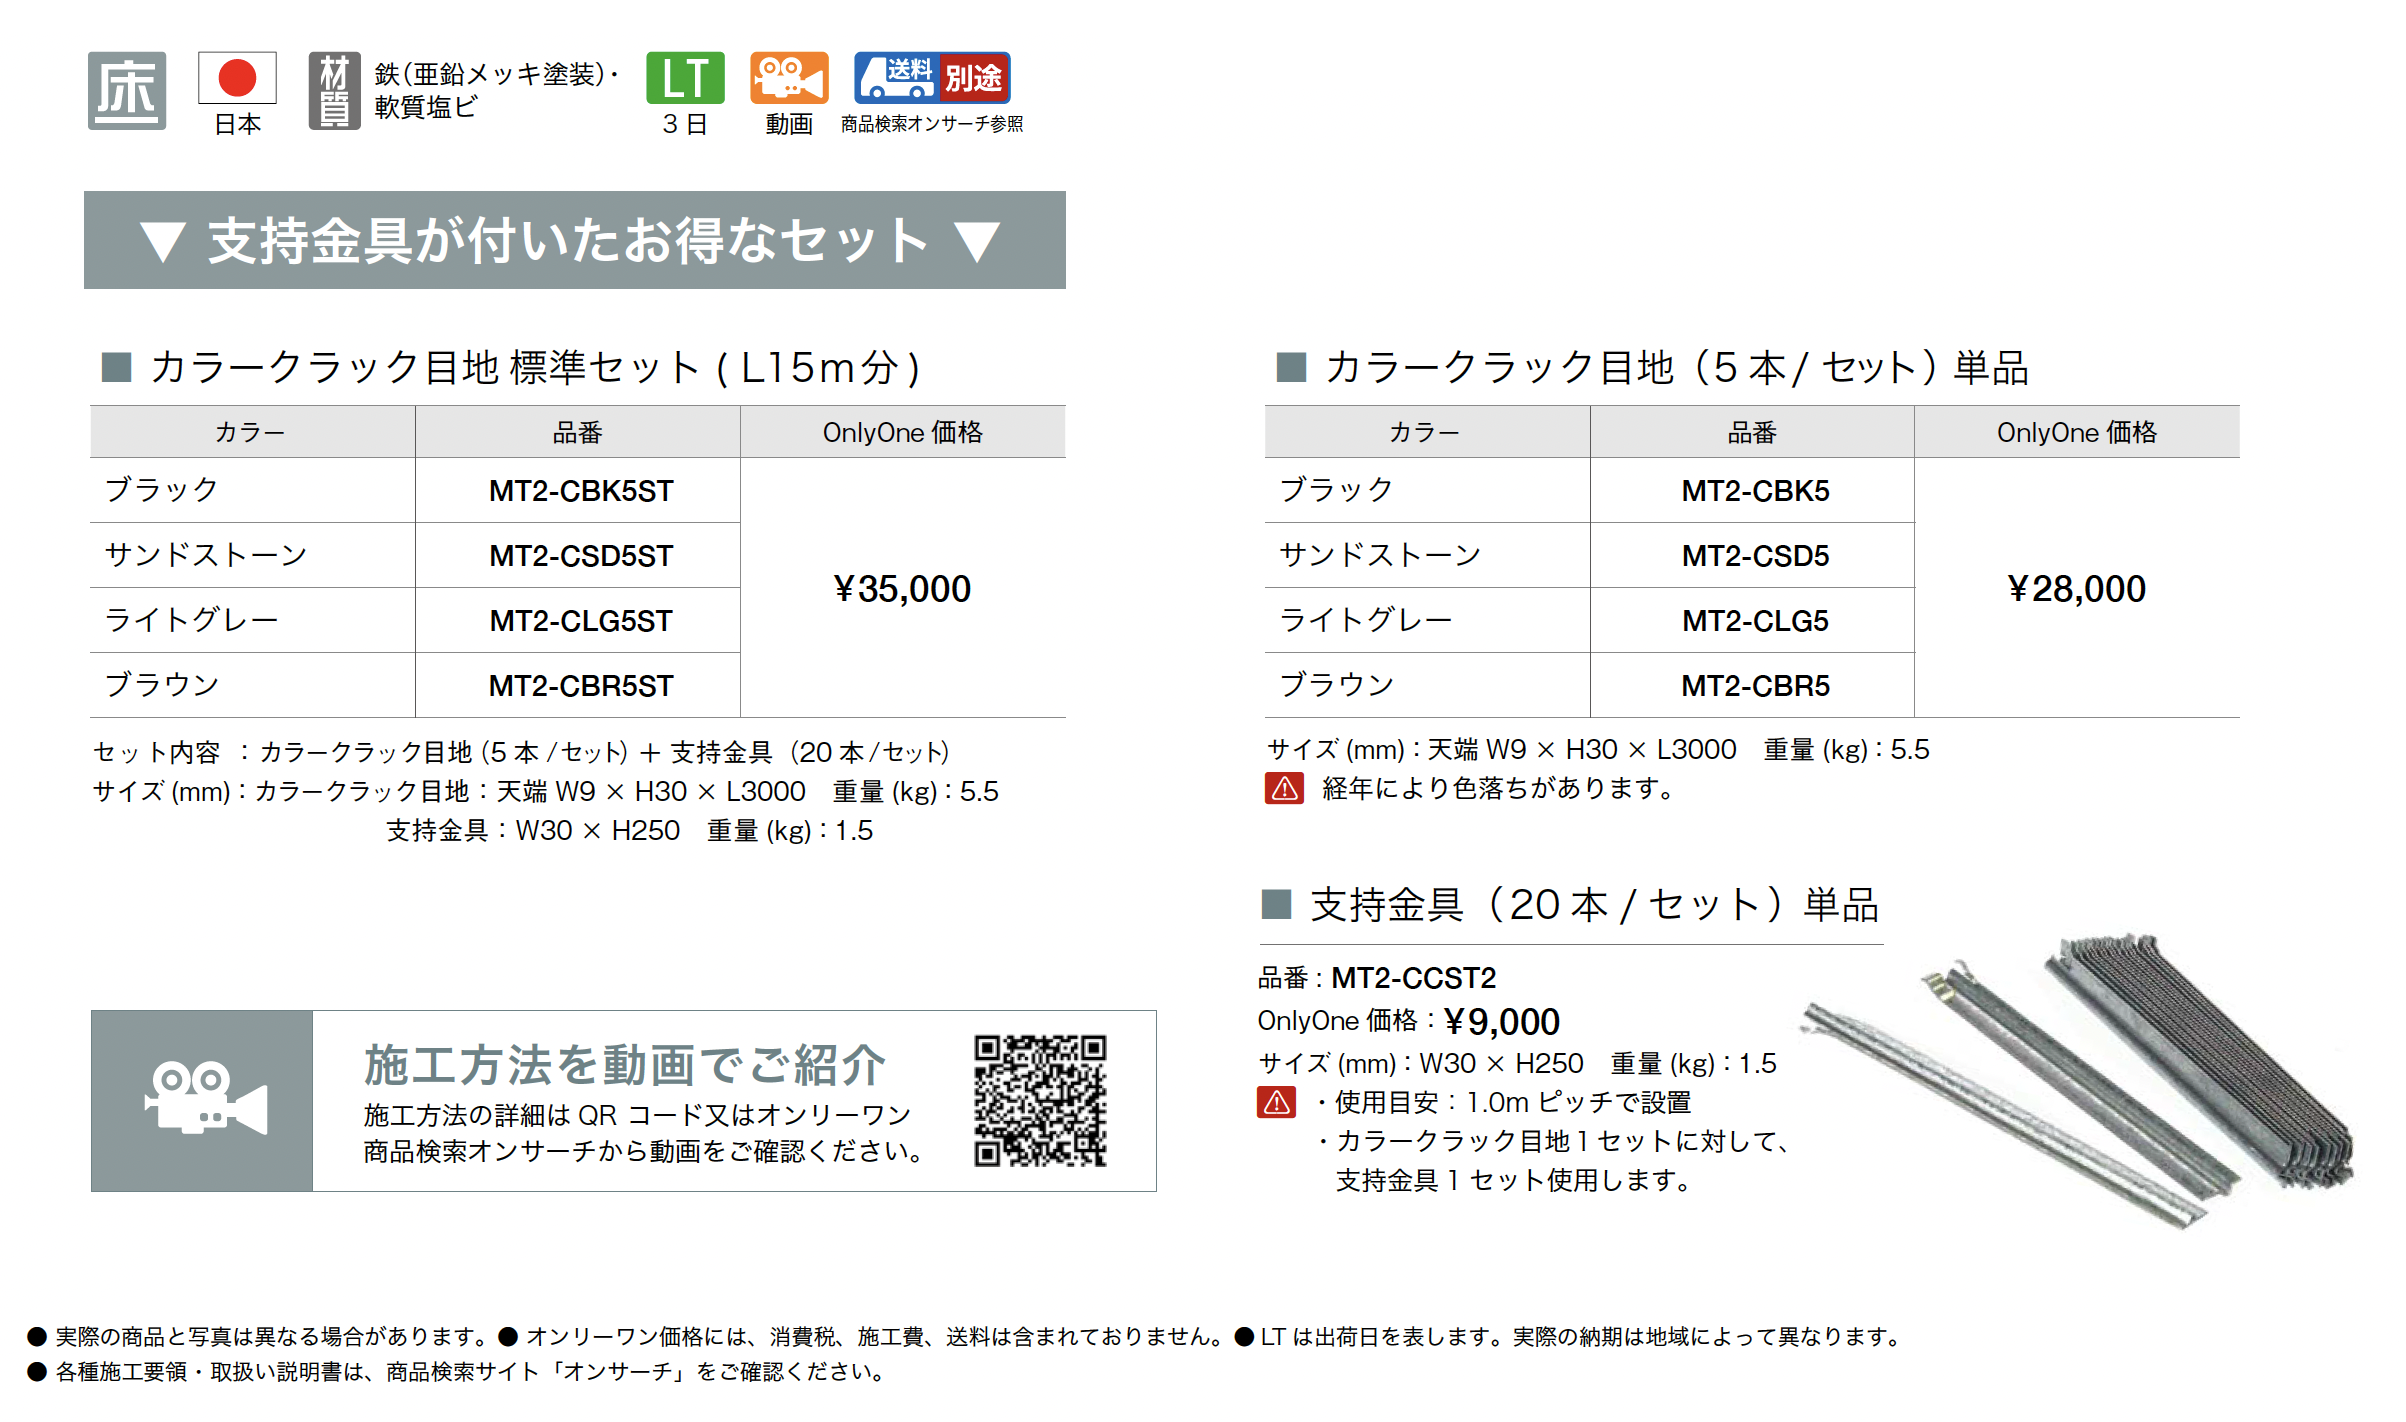The height and width of the screenshot is (1422, 2406).
Task: Click product number MT2-CCST2
Action: (1413, 977)
